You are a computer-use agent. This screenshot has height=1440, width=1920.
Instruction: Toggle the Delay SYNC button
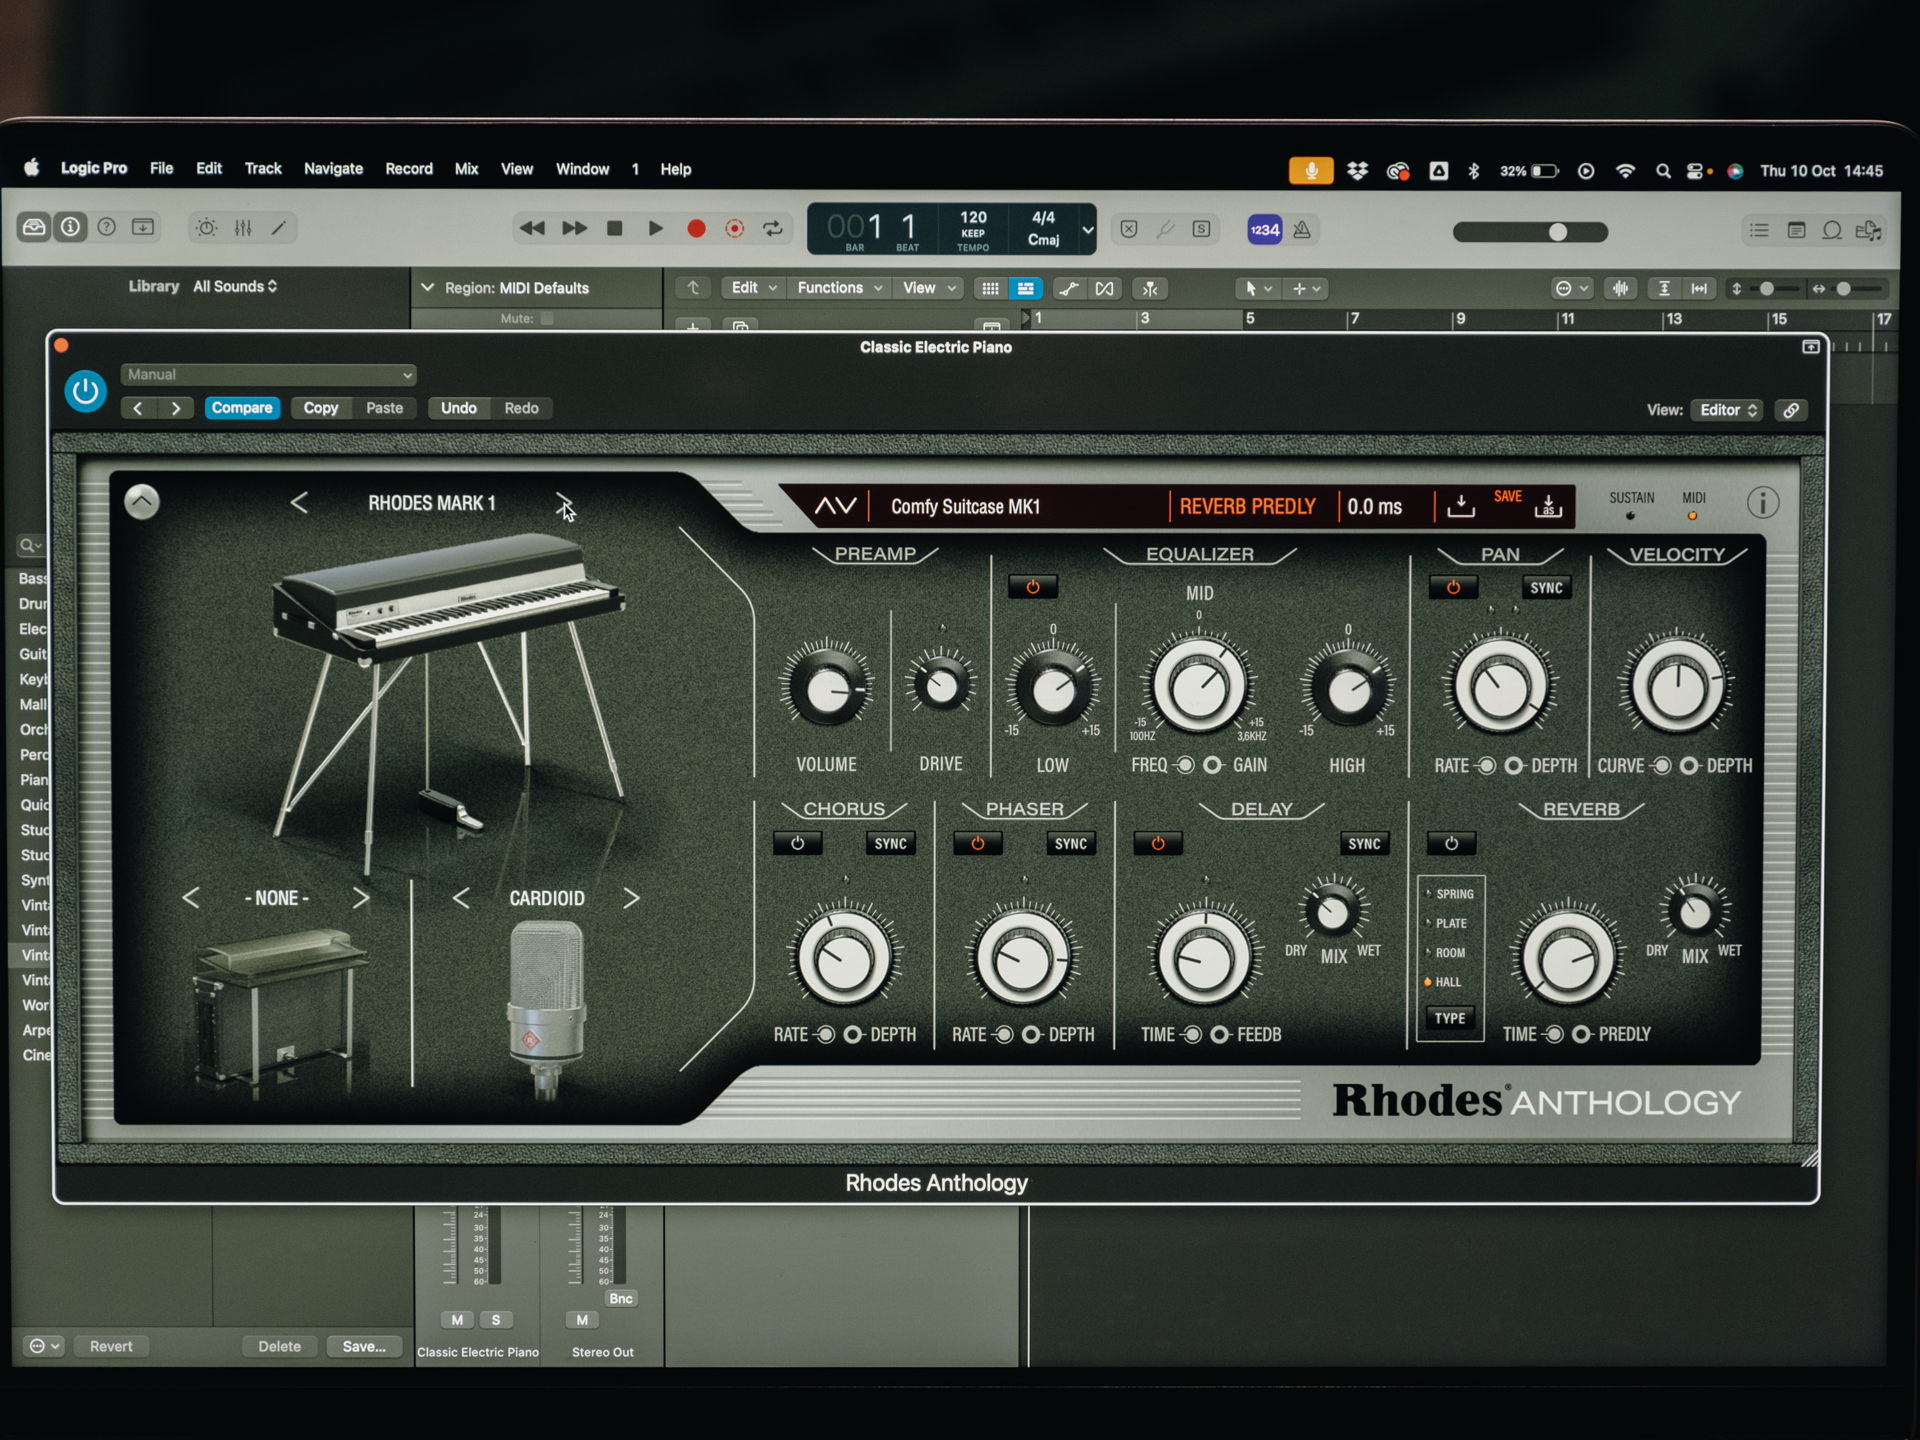[x=1363, y=843]
